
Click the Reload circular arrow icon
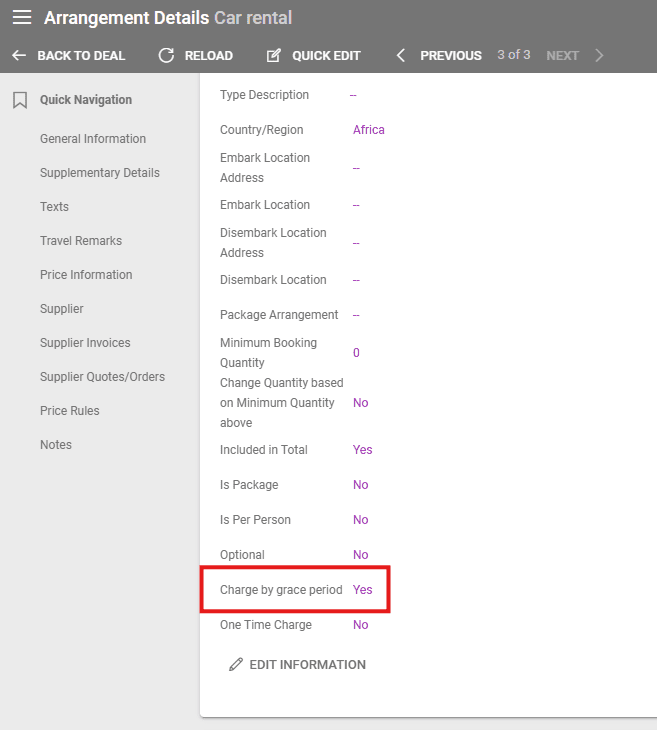(166, 56)
